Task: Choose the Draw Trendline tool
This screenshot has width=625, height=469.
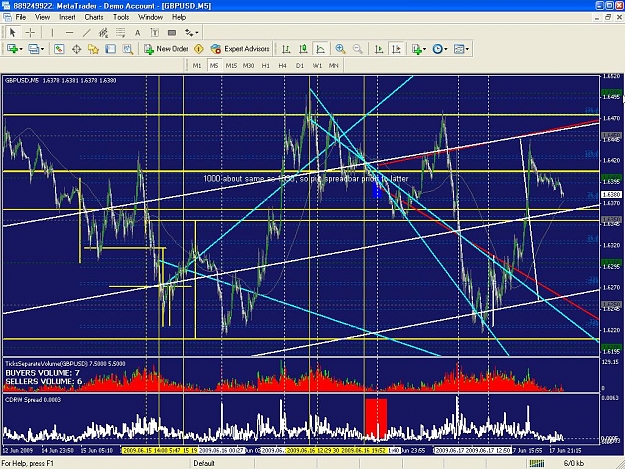Action: pyautogui.click(x=86, y=33)
